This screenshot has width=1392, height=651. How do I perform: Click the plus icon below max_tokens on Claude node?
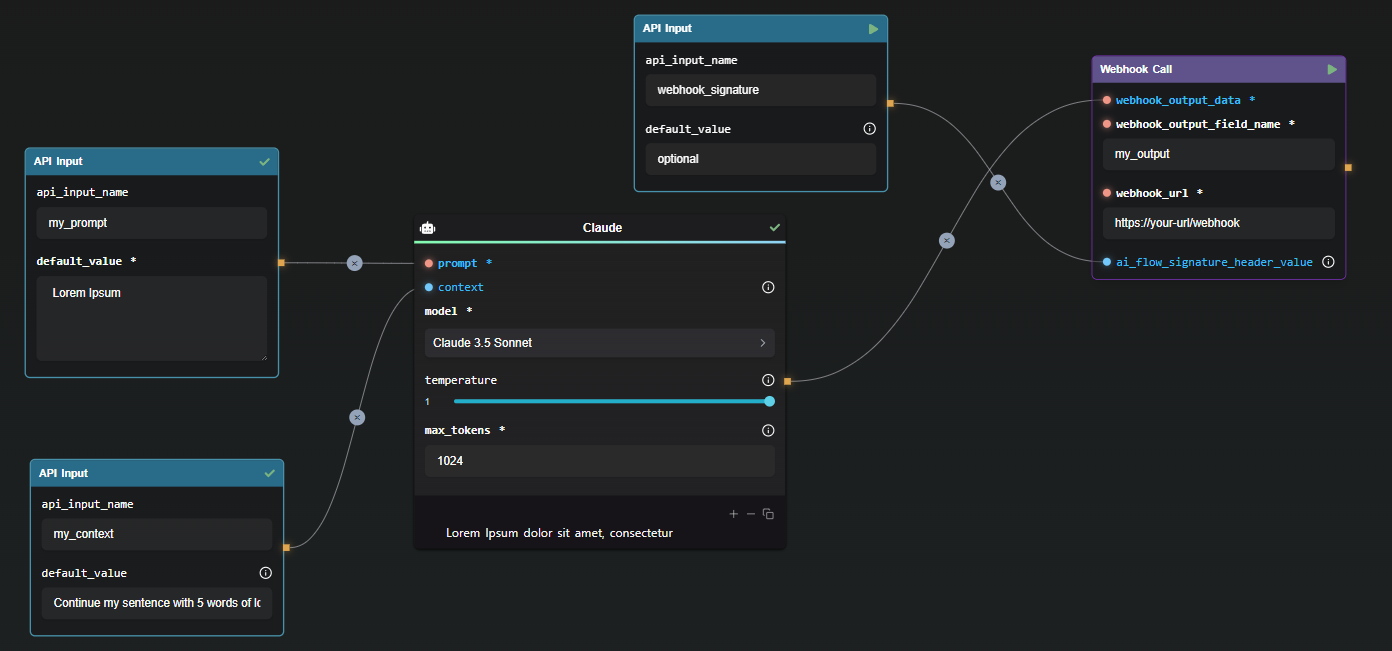(x=733, y=513)
